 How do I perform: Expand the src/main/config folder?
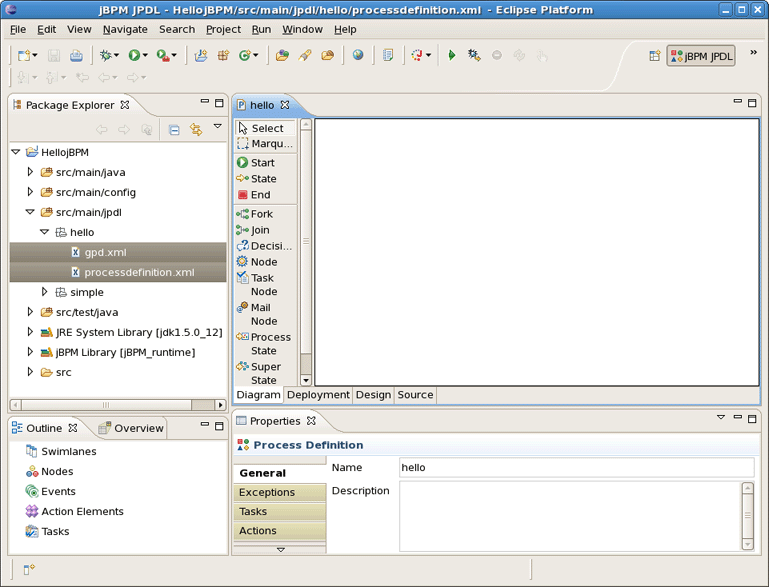click(30, 192)
